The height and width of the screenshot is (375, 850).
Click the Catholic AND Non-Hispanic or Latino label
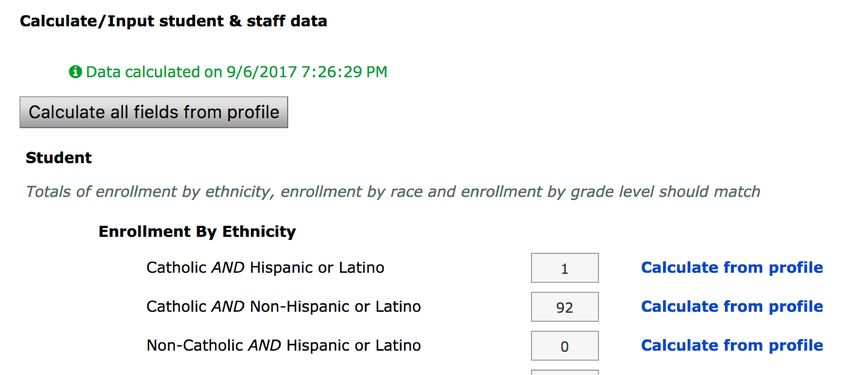click(x=284, y=307)
